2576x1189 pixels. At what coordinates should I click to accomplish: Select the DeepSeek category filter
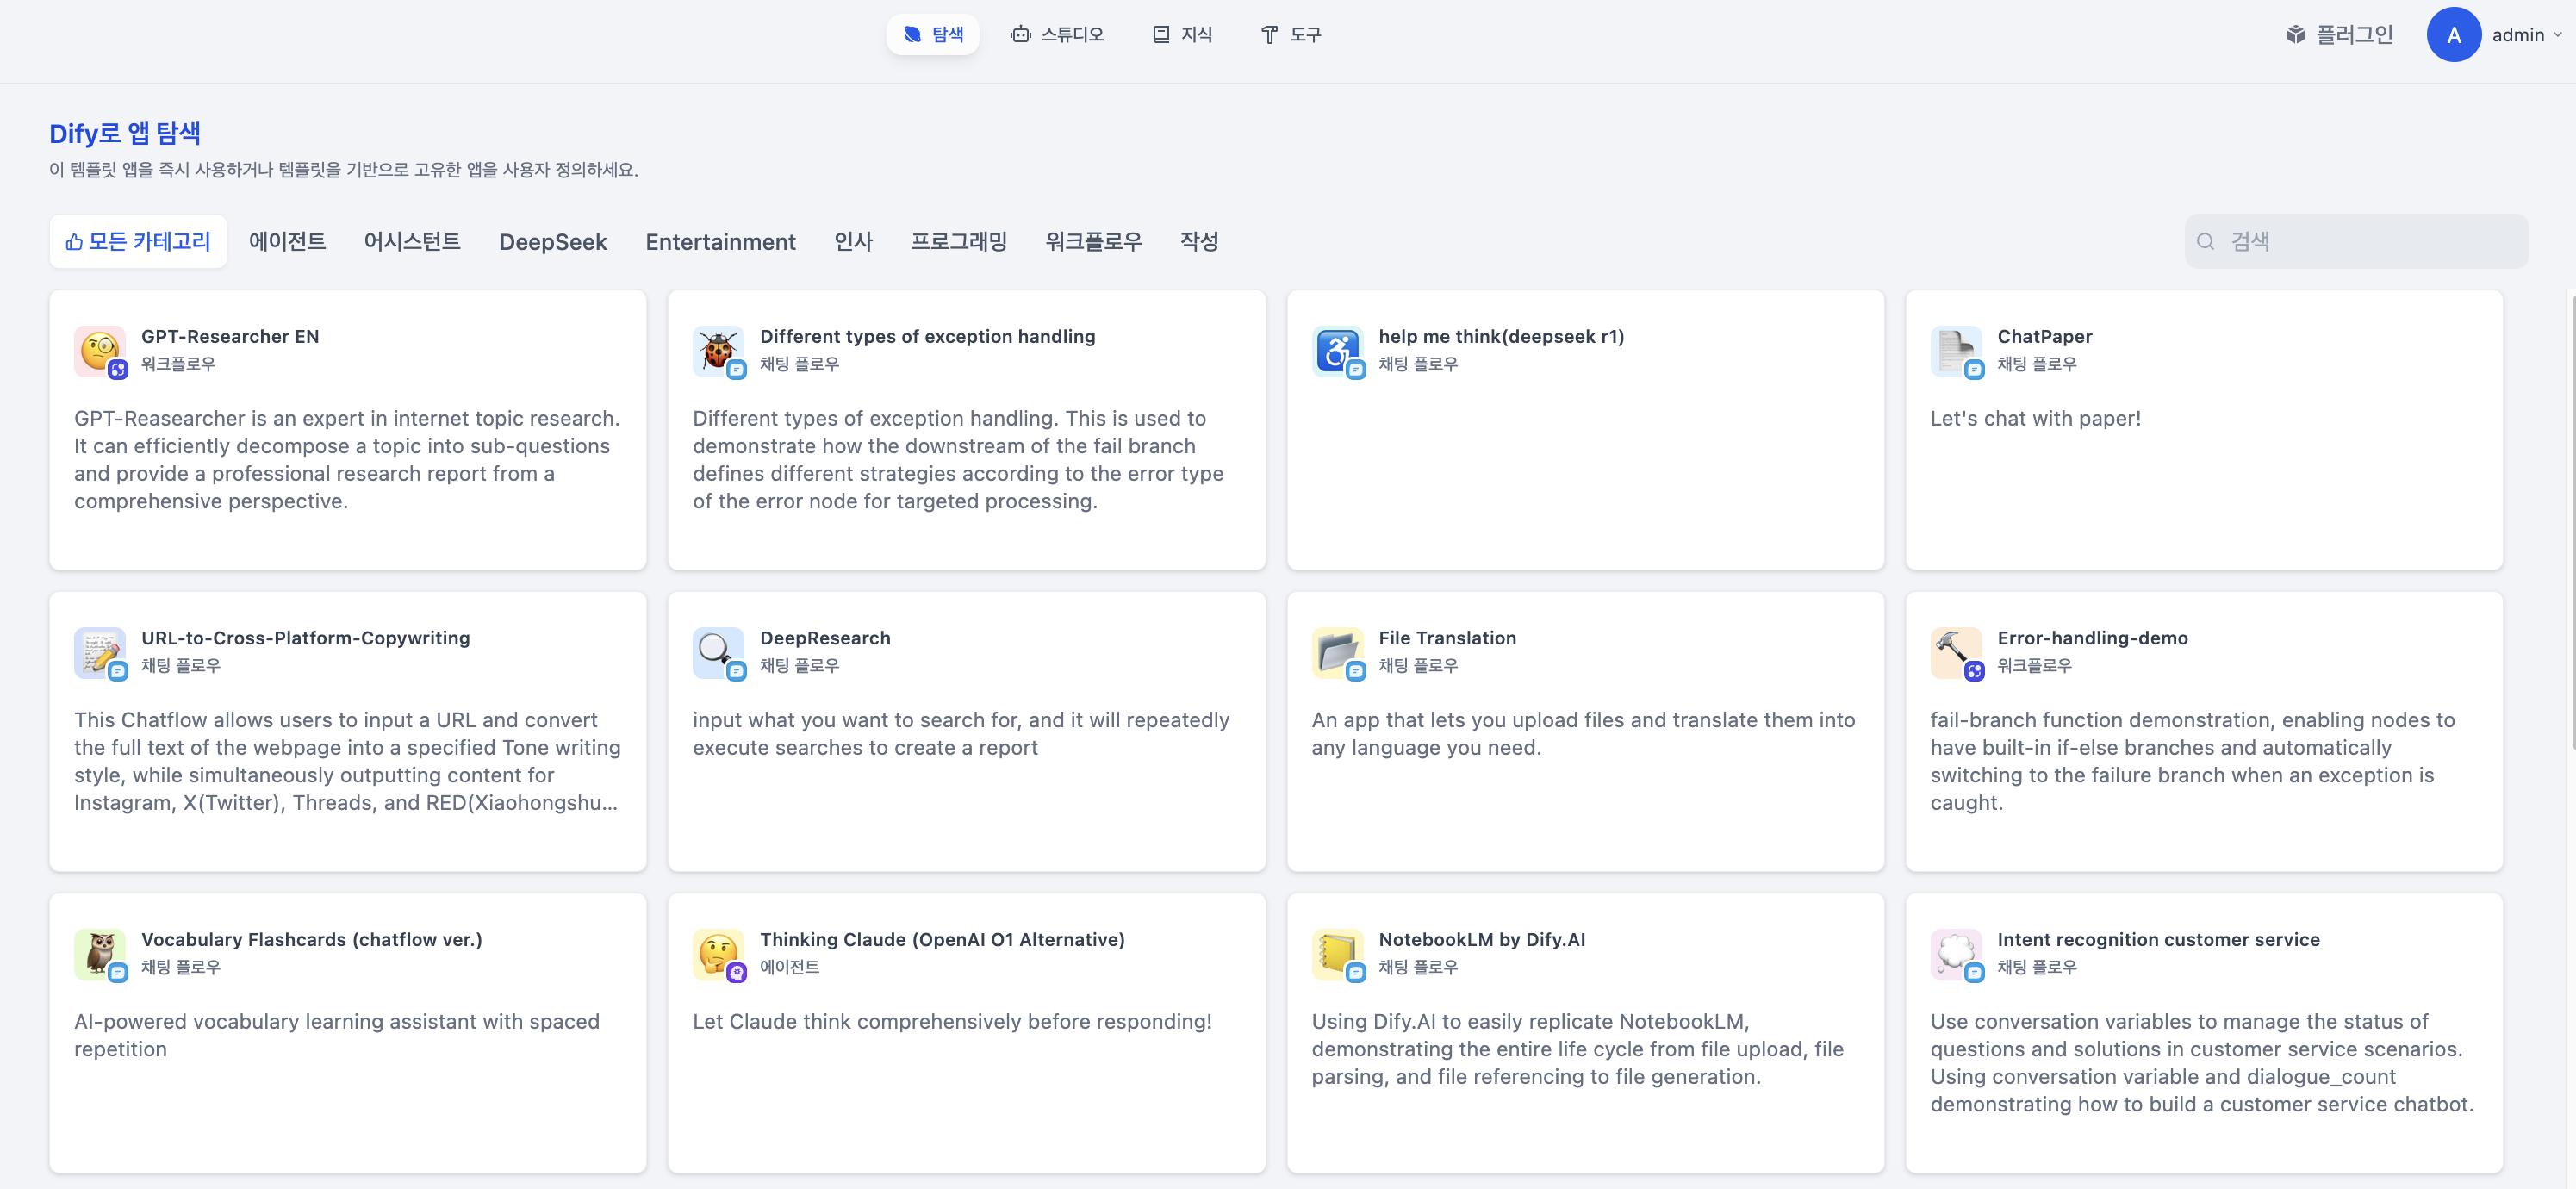tap(553, 242)
